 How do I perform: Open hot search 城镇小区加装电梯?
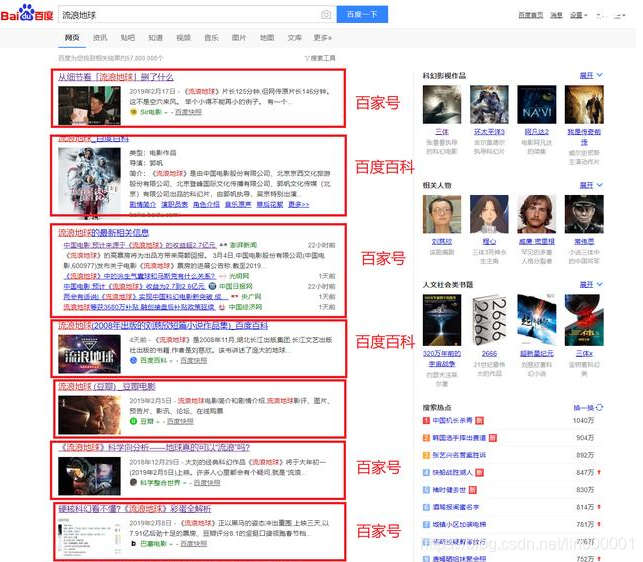point(459,524)
